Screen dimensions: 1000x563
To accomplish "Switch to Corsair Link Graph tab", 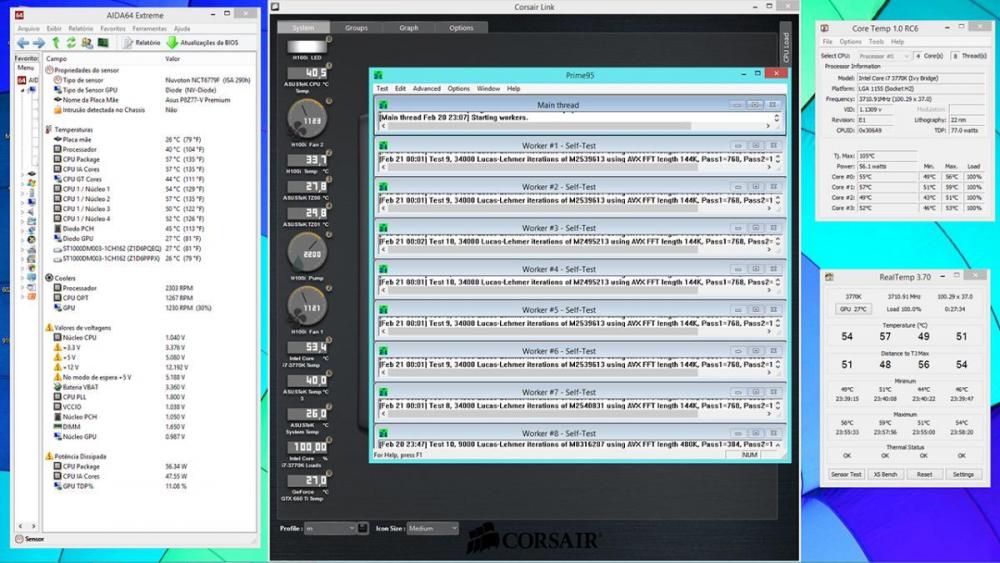I will pyautogui.click(x=409, y=27).
